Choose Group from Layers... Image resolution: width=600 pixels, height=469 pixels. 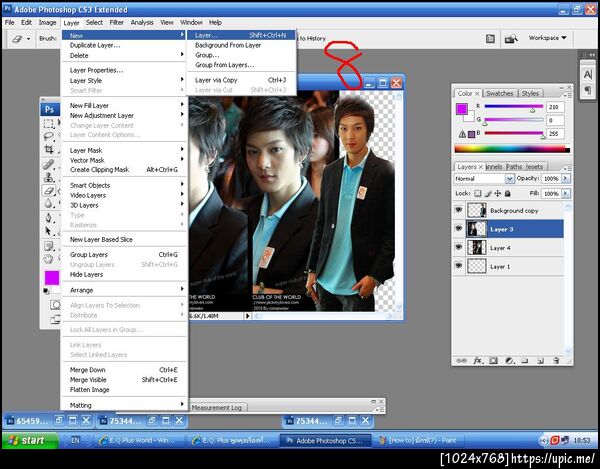click(x=241, y=65)
